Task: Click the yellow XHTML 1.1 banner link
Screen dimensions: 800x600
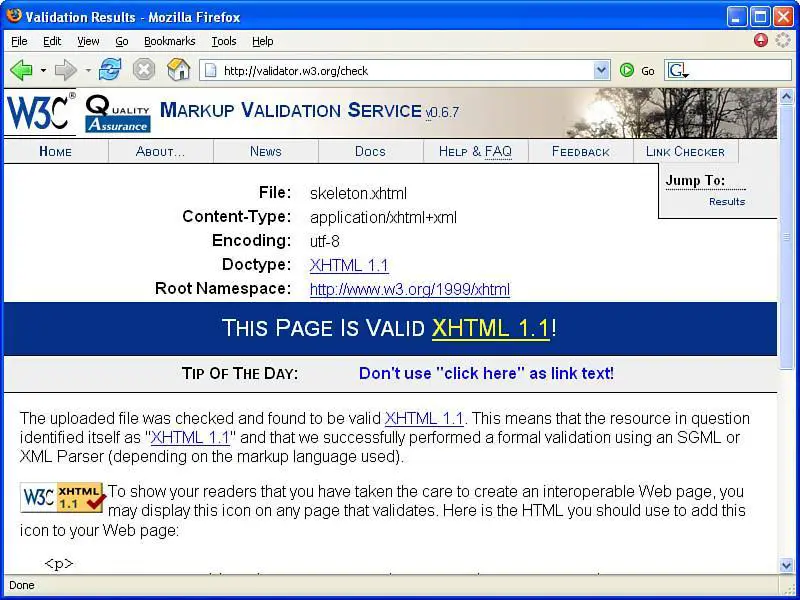Action: pos(491,328)
